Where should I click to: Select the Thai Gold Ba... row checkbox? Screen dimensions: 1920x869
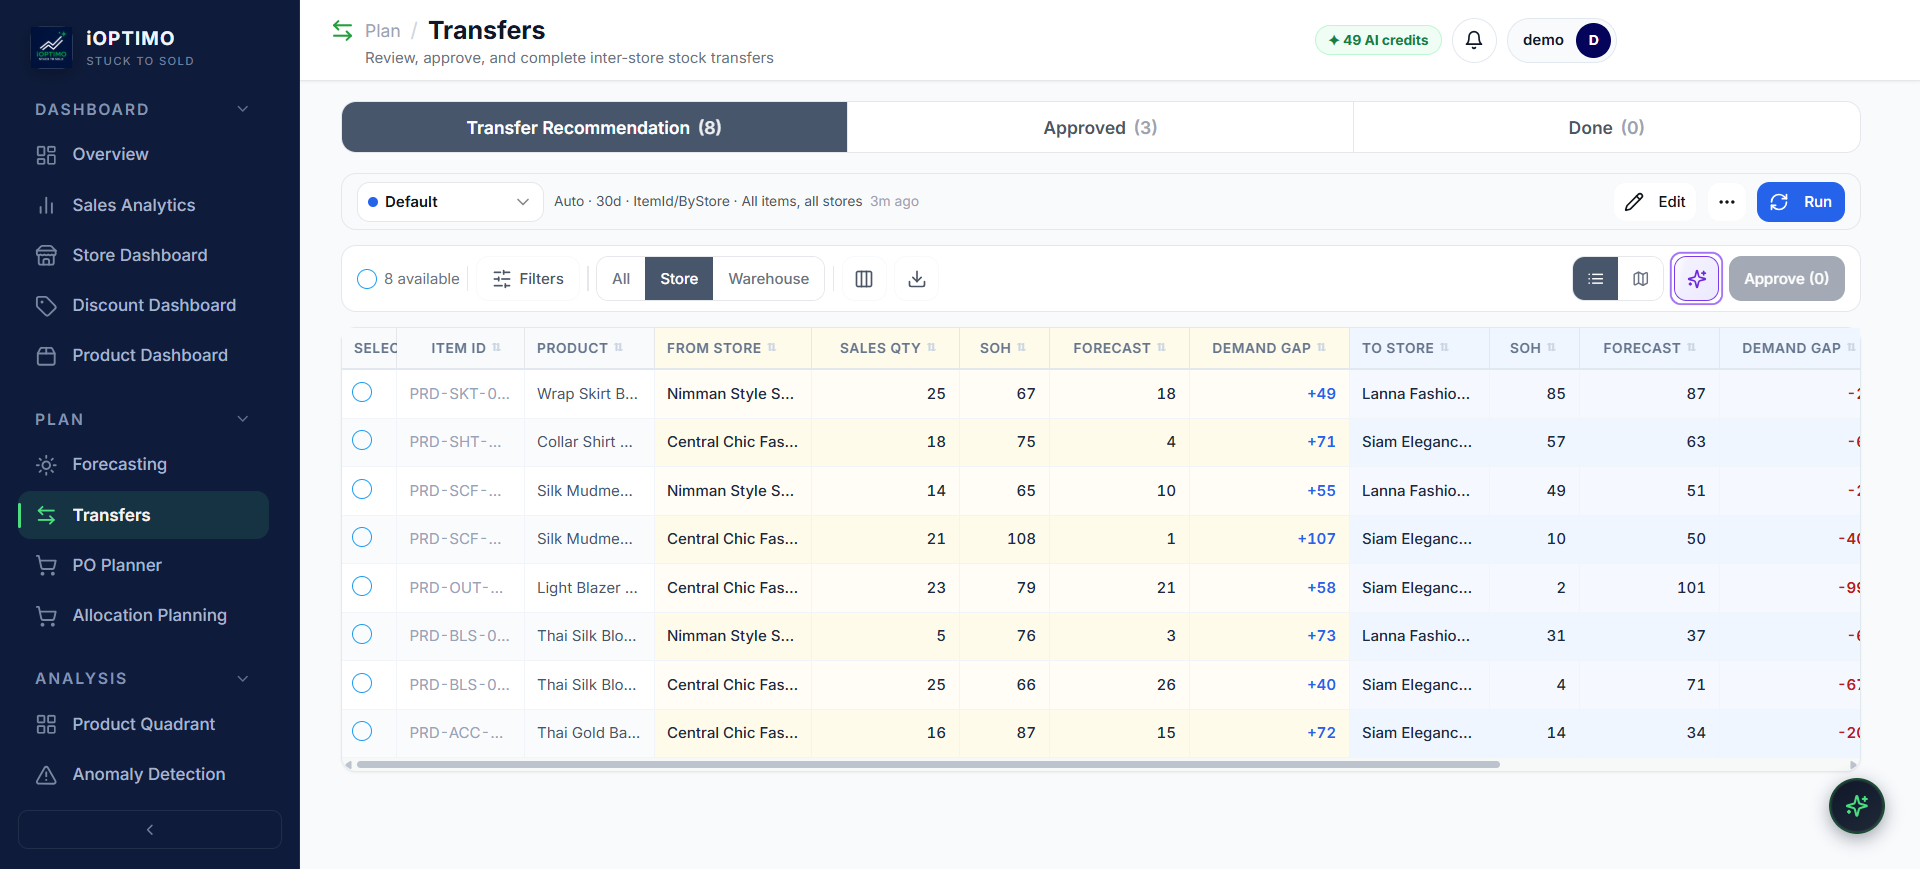point(362,732)
